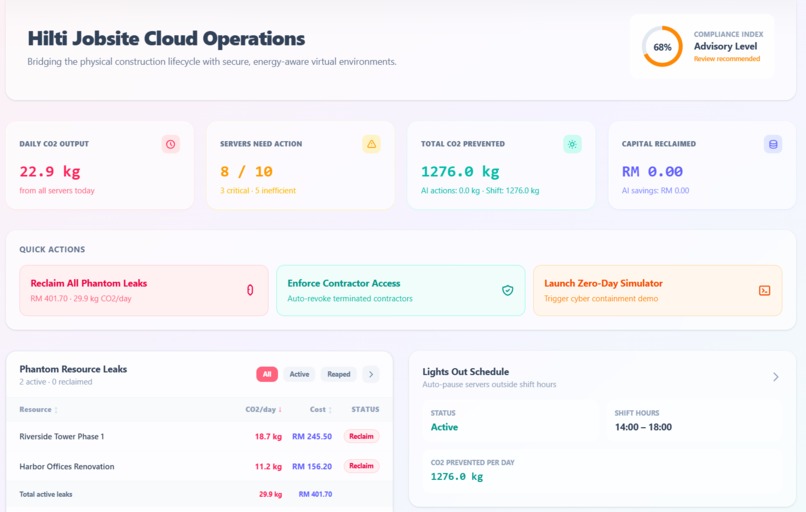This screenshot has width=806, height=512.
Task: Select the Reaped filter in Phantom Resource Leaks
Action: (339, 374)
